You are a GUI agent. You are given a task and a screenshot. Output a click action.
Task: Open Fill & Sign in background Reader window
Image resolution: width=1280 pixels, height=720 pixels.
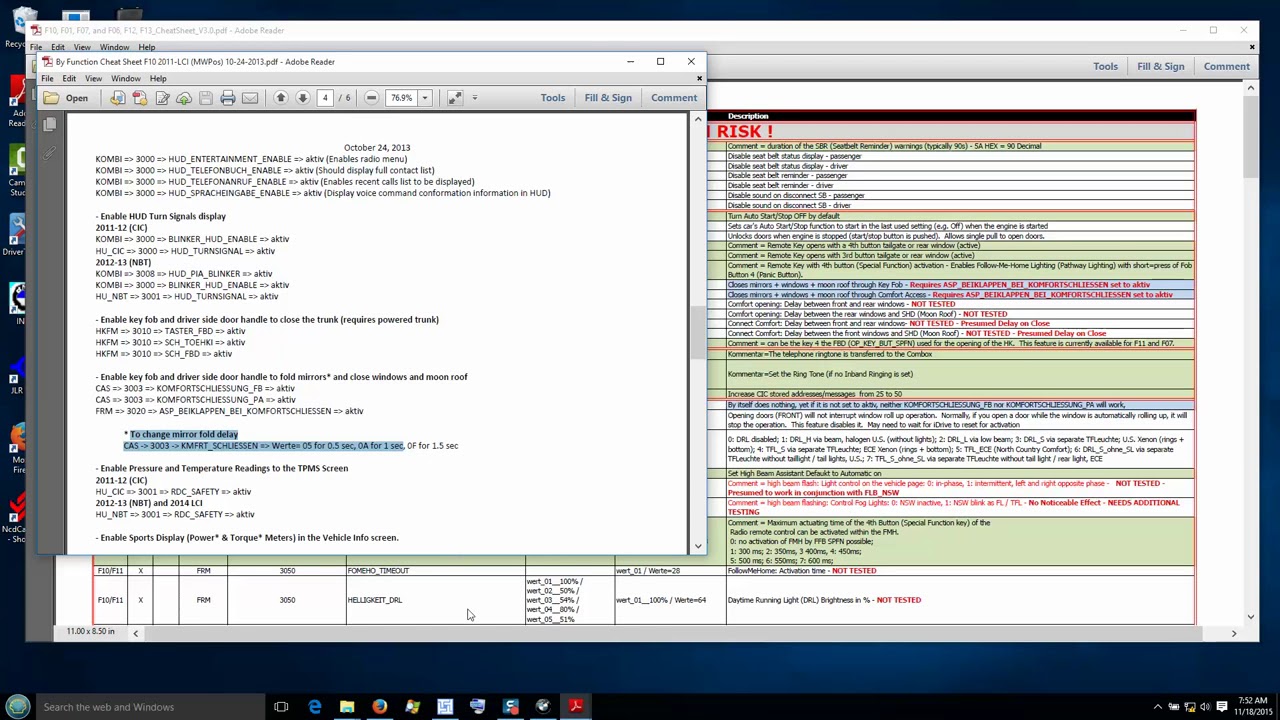[1160, 66]
